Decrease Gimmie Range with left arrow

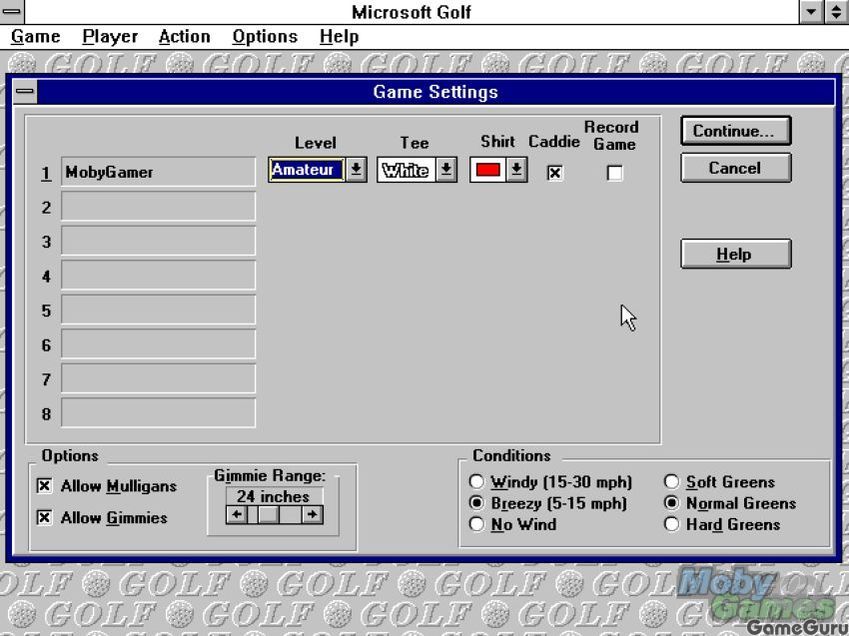(x=237, y=514)
